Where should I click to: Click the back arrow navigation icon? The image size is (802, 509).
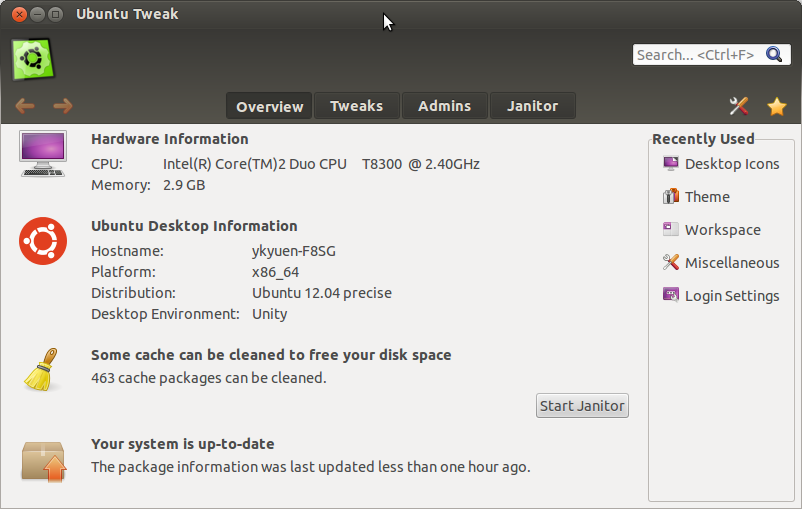[x=25, y=106]
